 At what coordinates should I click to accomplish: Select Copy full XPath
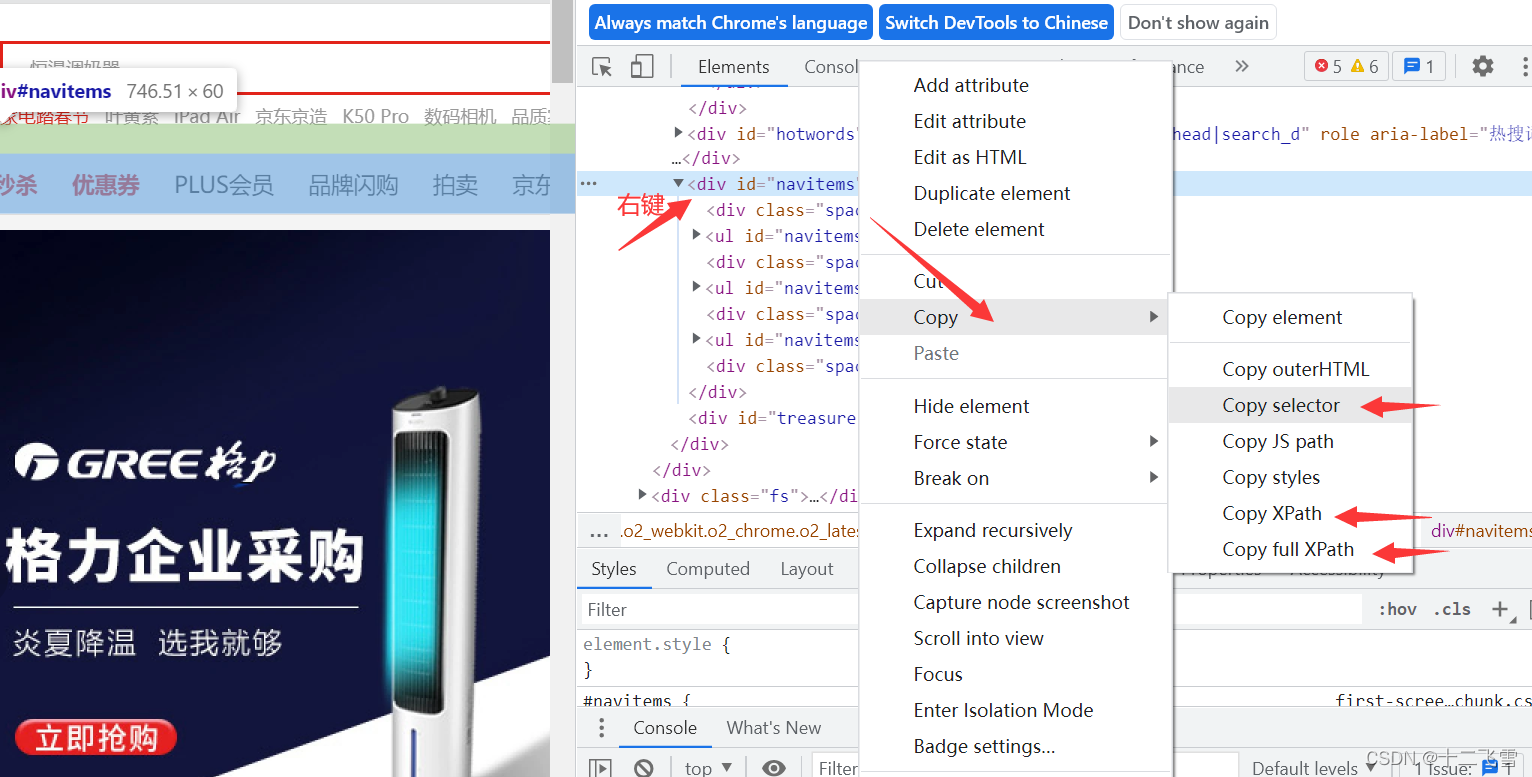pyautogui.click(x=1290, y=549)
